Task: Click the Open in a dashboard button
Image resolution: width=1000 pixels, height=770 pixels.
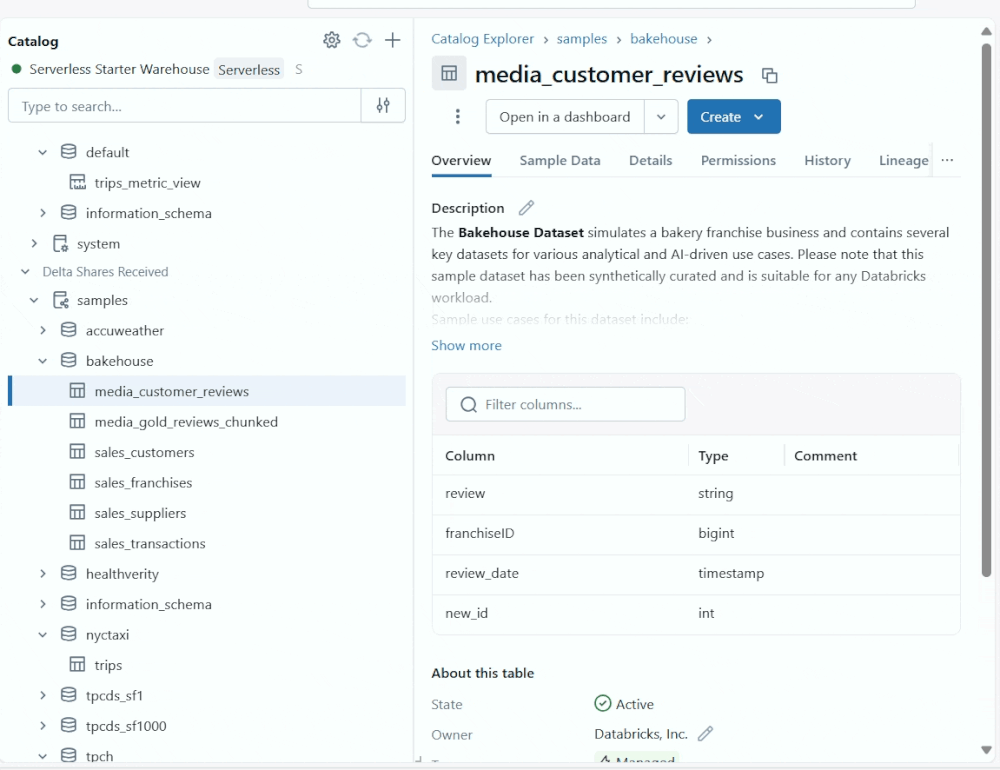Action: 565,117
